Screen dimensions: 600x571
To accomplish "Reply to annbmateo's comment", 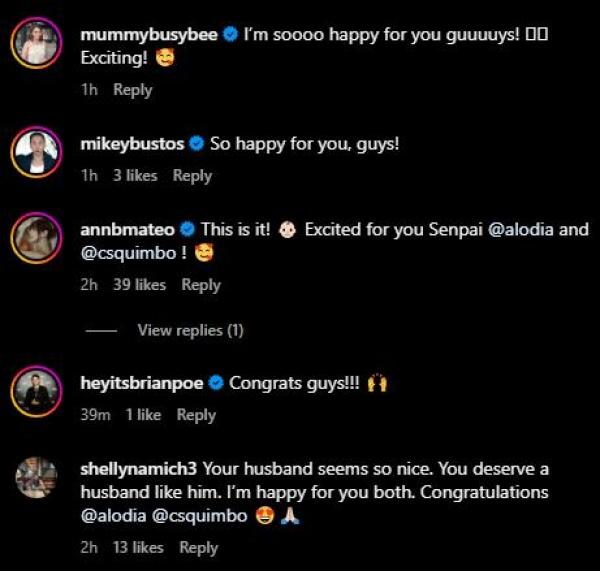I will point(200,285).
